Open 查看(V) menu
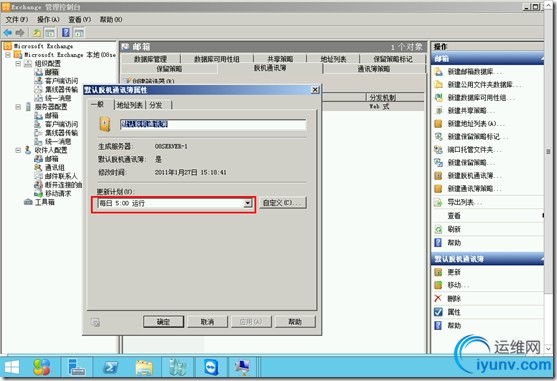 [80, 19]
